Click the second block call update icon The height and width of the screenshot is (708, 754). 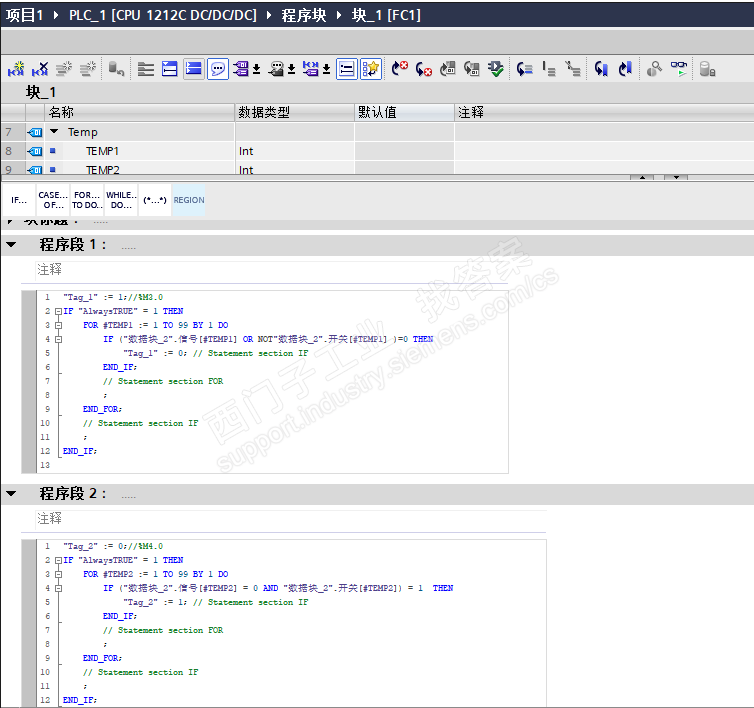pyautogui.click(x=472, y=69)
